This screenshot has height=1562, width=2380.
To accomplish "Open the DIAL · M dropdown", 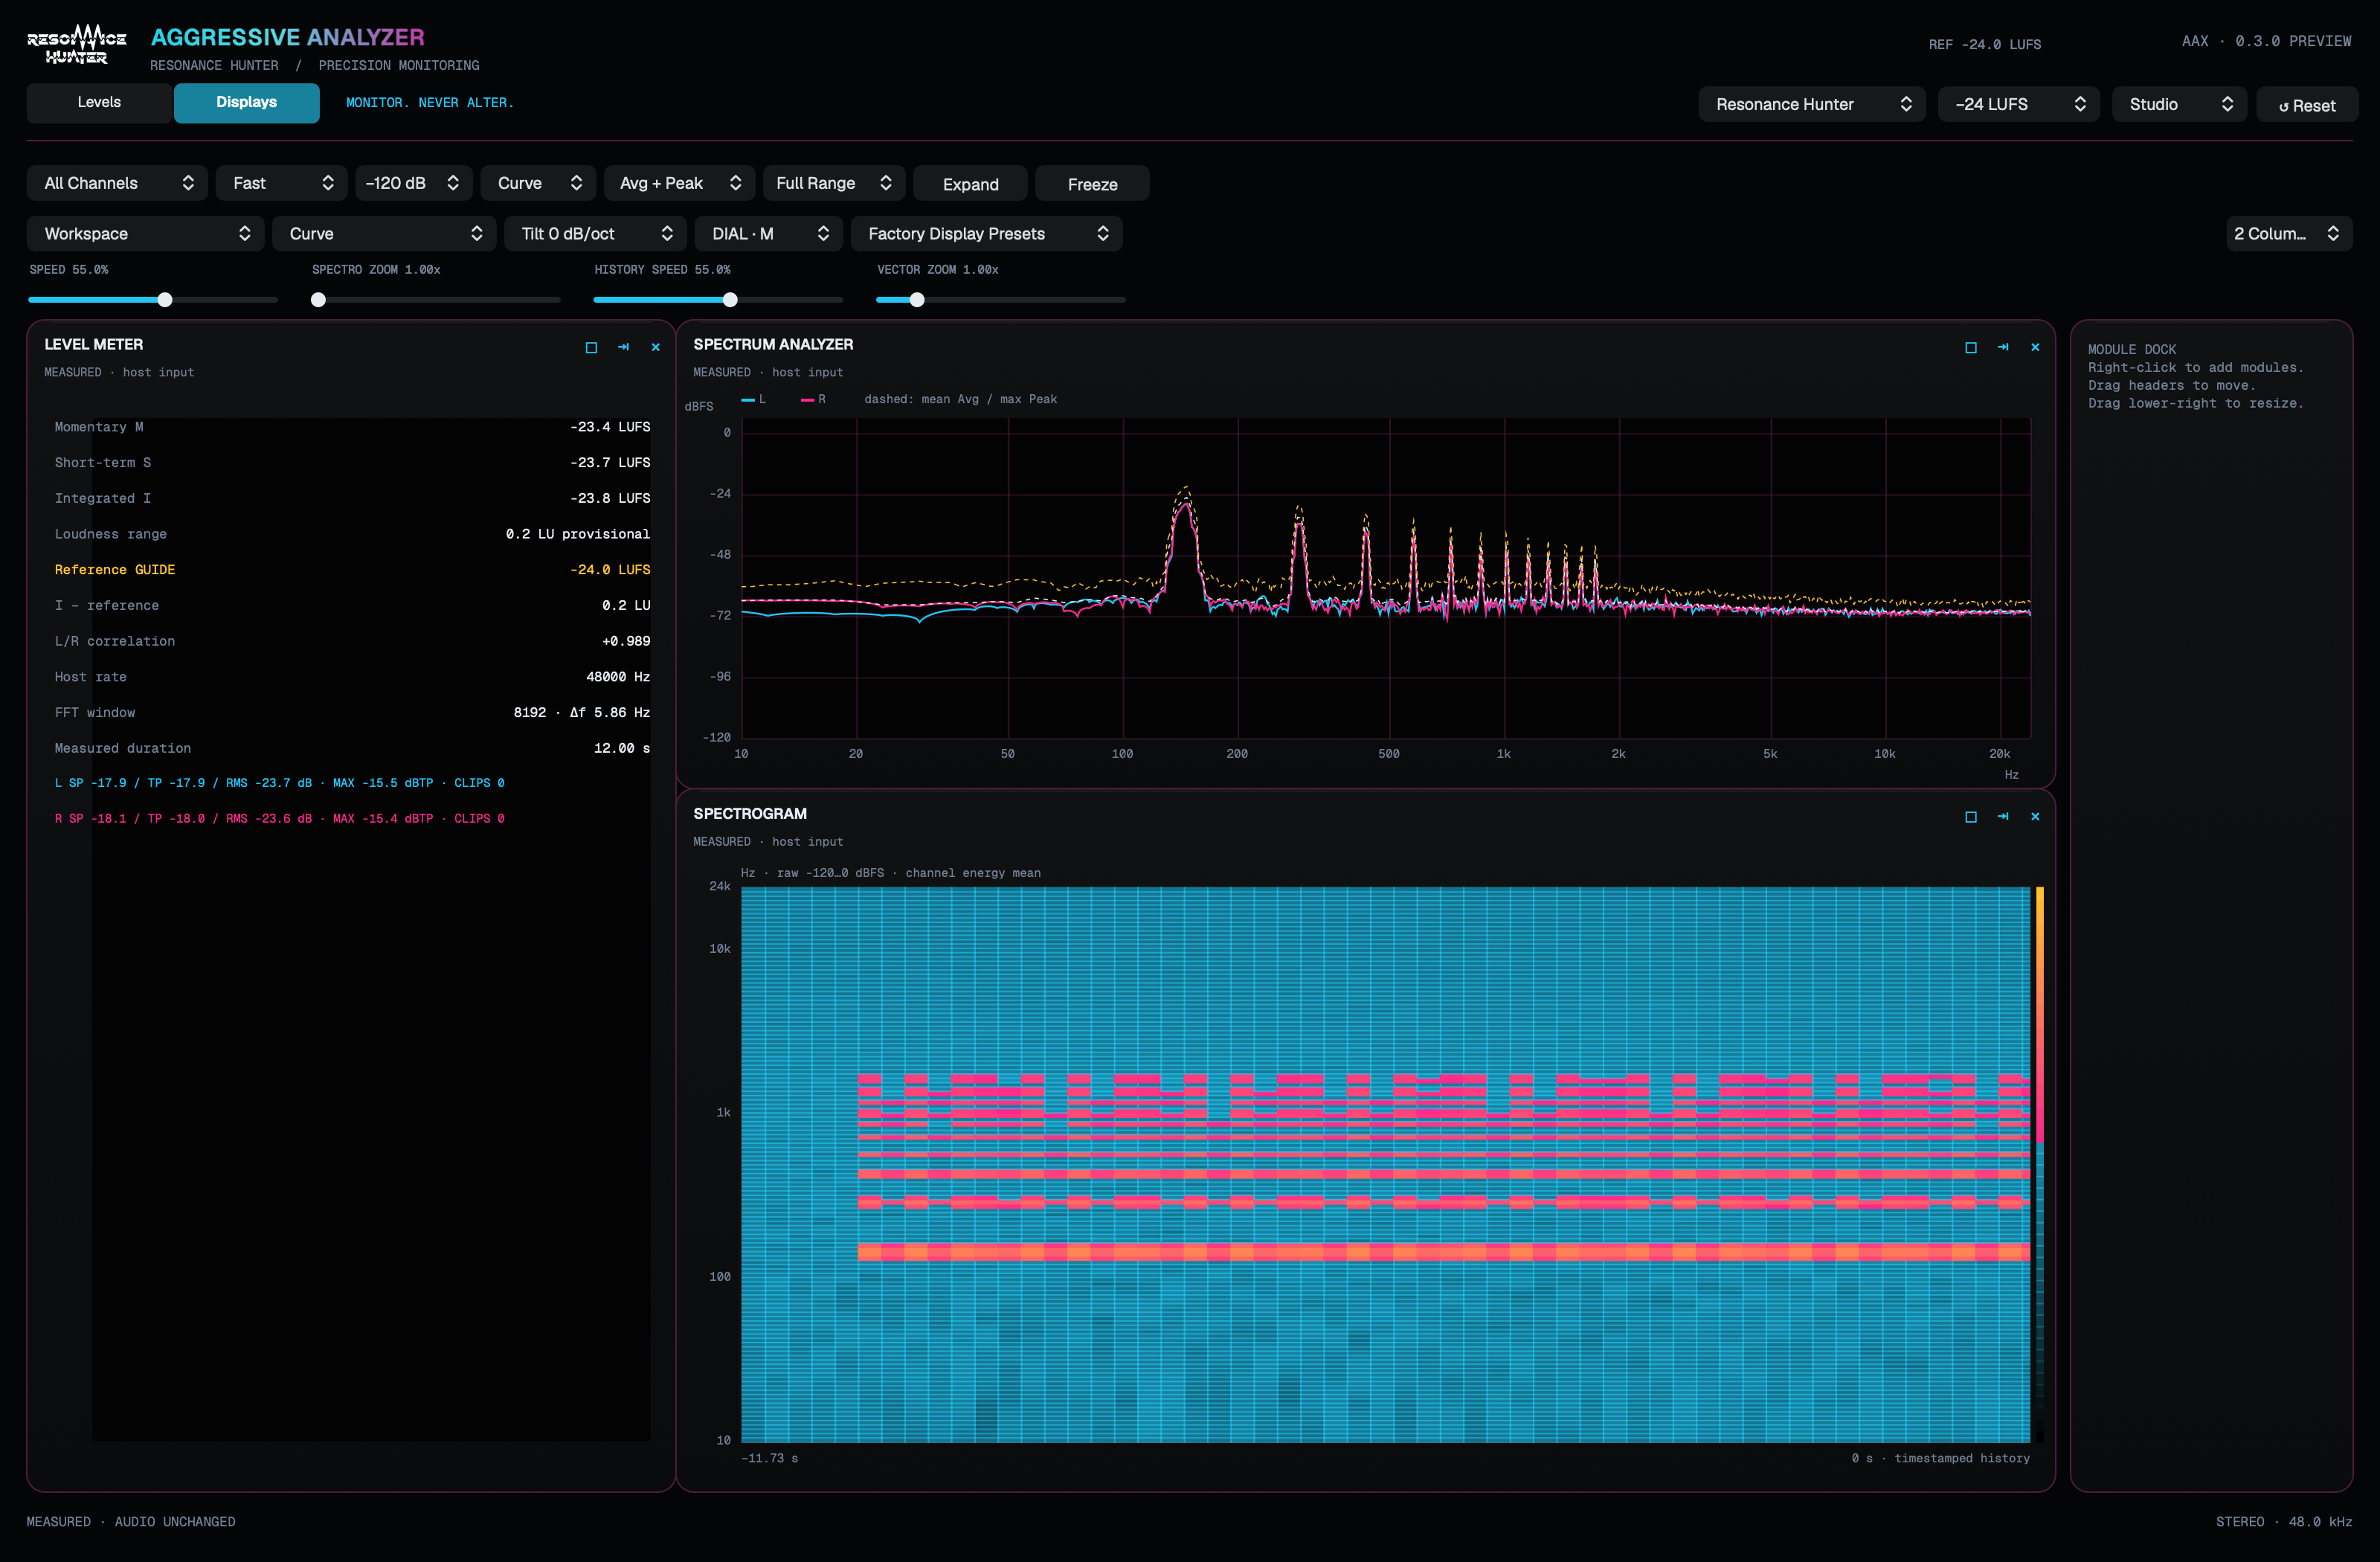I will [768, 233].
